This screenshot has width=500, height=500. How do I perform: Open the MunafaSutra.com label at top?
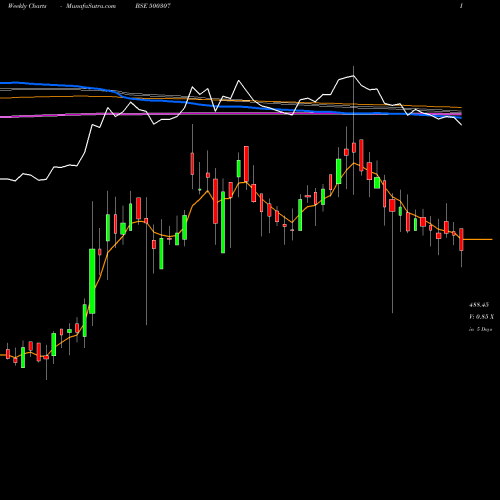[91, 6]
